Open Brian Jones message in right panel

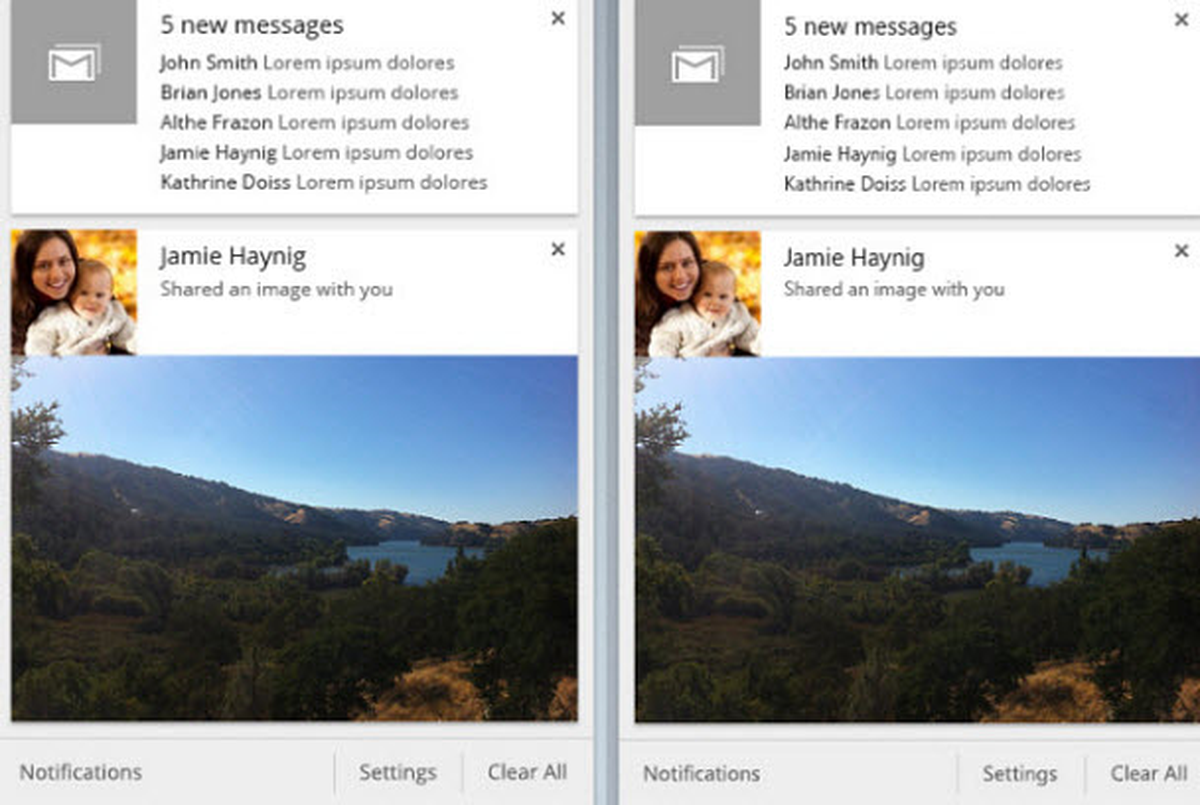[x=925, y=93]
